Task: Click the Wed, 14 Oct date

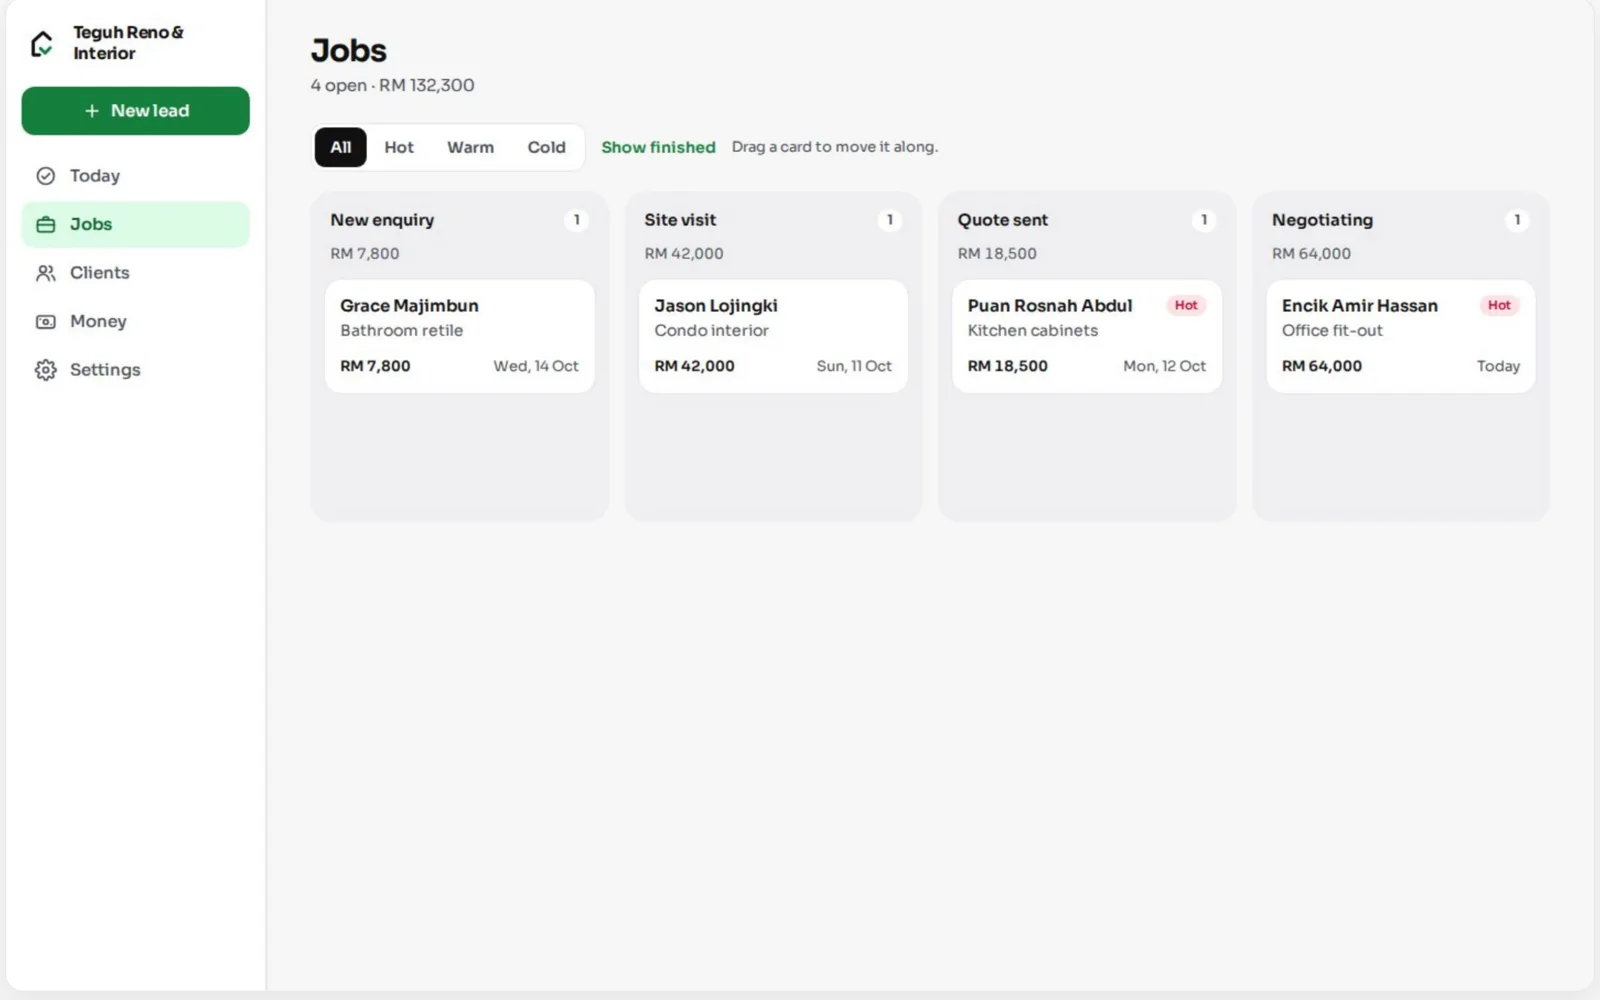Action: click(536, 366)
